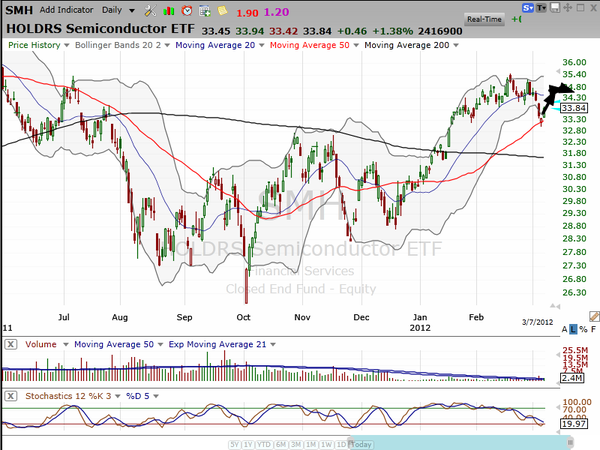Toggle logarithmic L scale mode
Image resolution: width=600 pixels, height=450 pixels.
pos(573,329)
